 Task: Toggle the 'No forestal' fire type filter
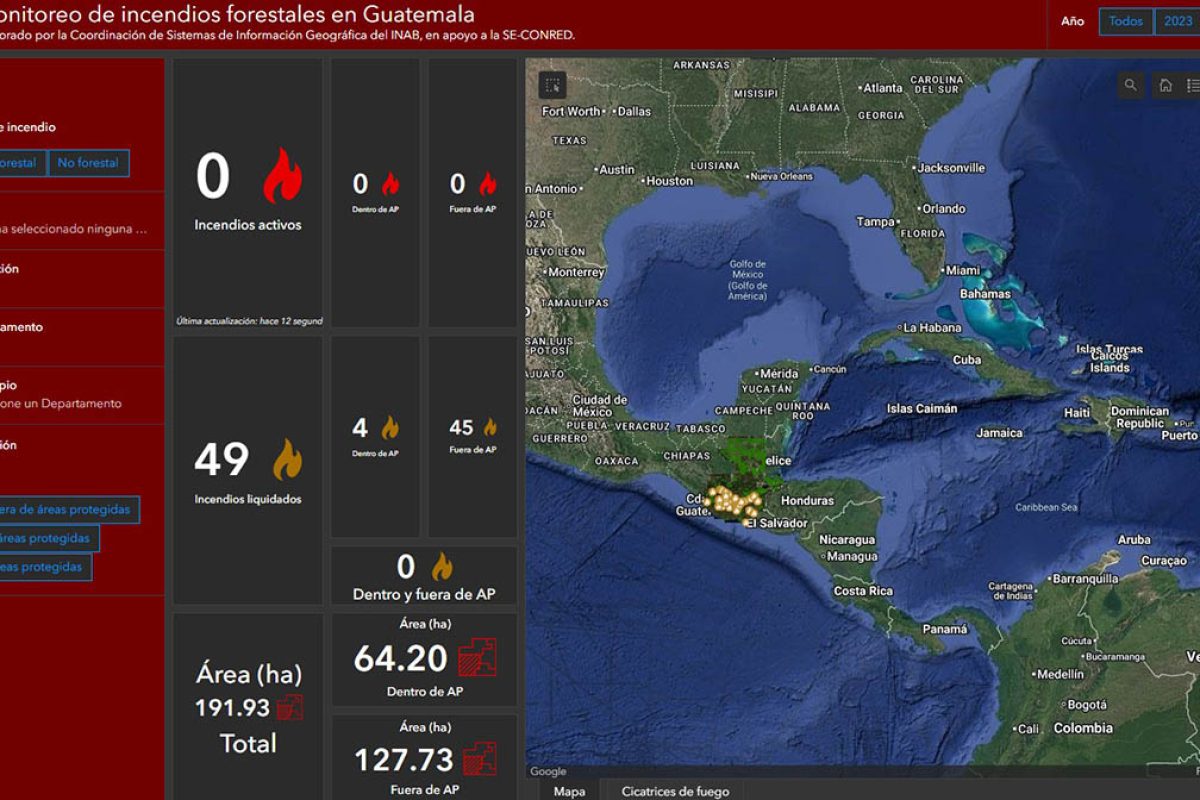click(x=88, y=163)
